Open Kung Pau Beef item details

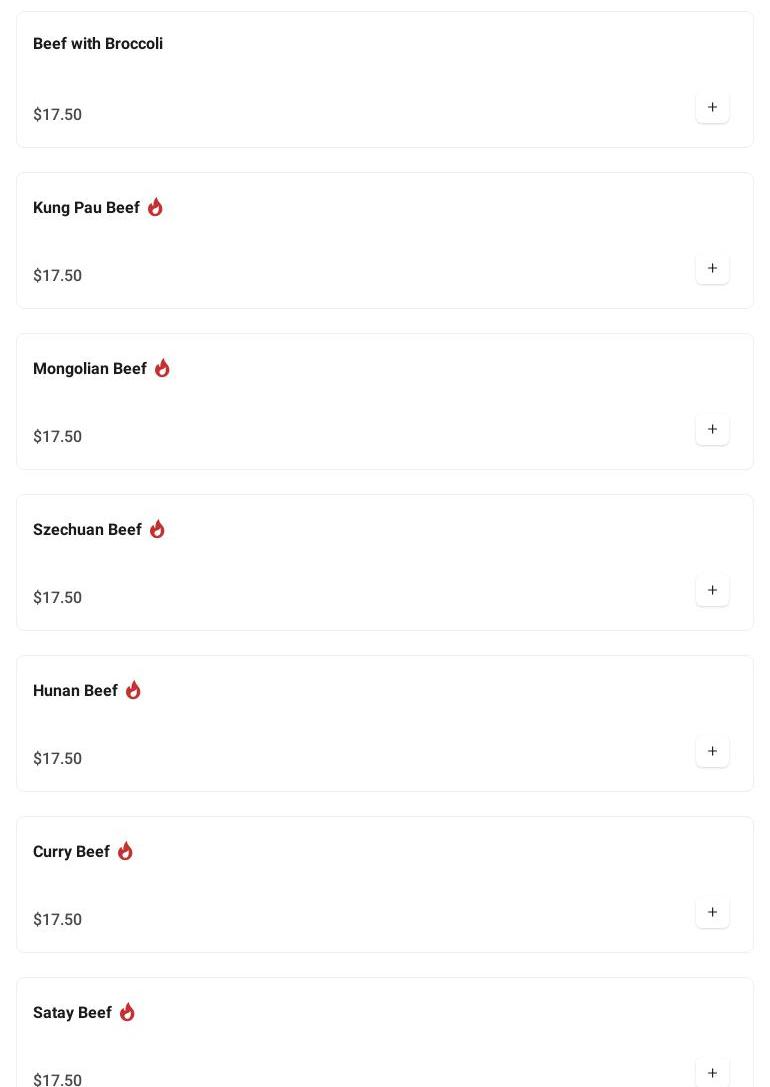click(86, 208)
